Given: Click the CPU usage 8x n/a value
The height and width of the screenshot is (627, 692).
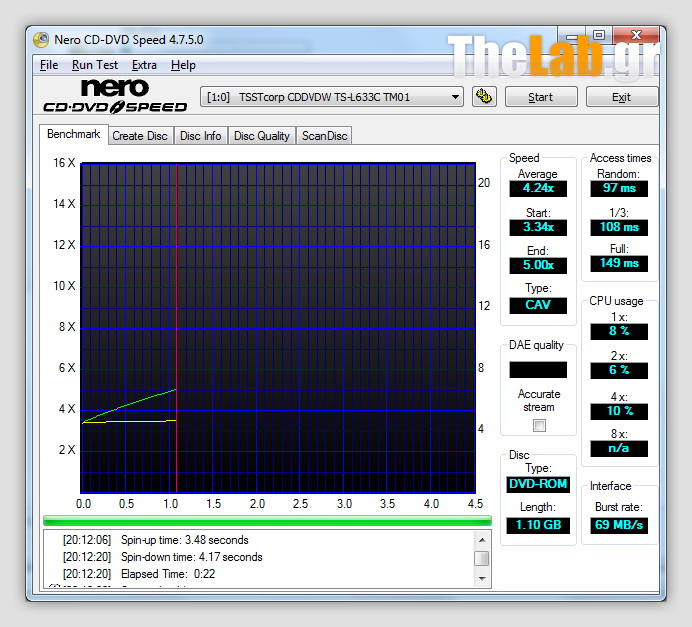Looking at the screenshot, I should [619, 449].
